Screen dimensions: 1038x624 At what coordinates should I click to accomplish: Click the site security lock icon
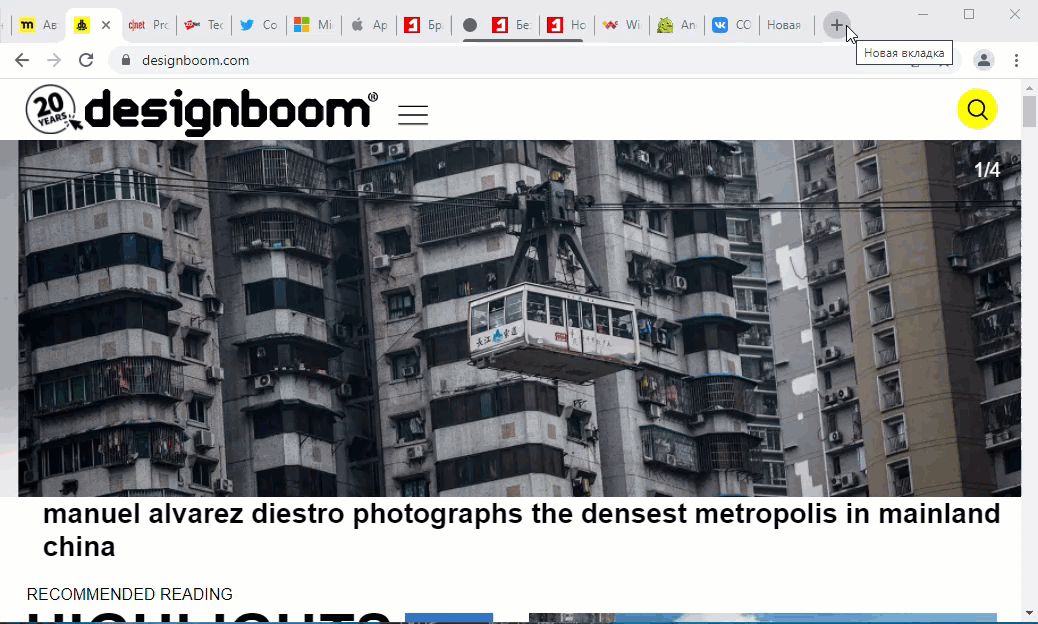point(126,60)
